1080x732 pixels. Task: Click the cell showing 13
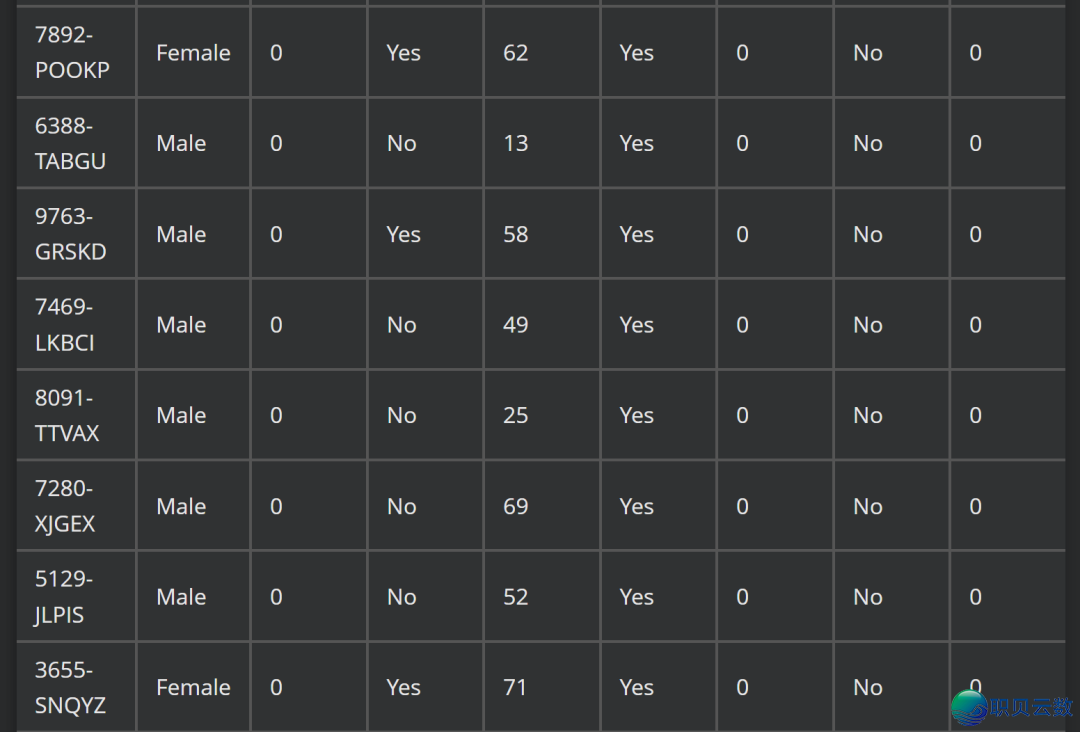(516, 144)
